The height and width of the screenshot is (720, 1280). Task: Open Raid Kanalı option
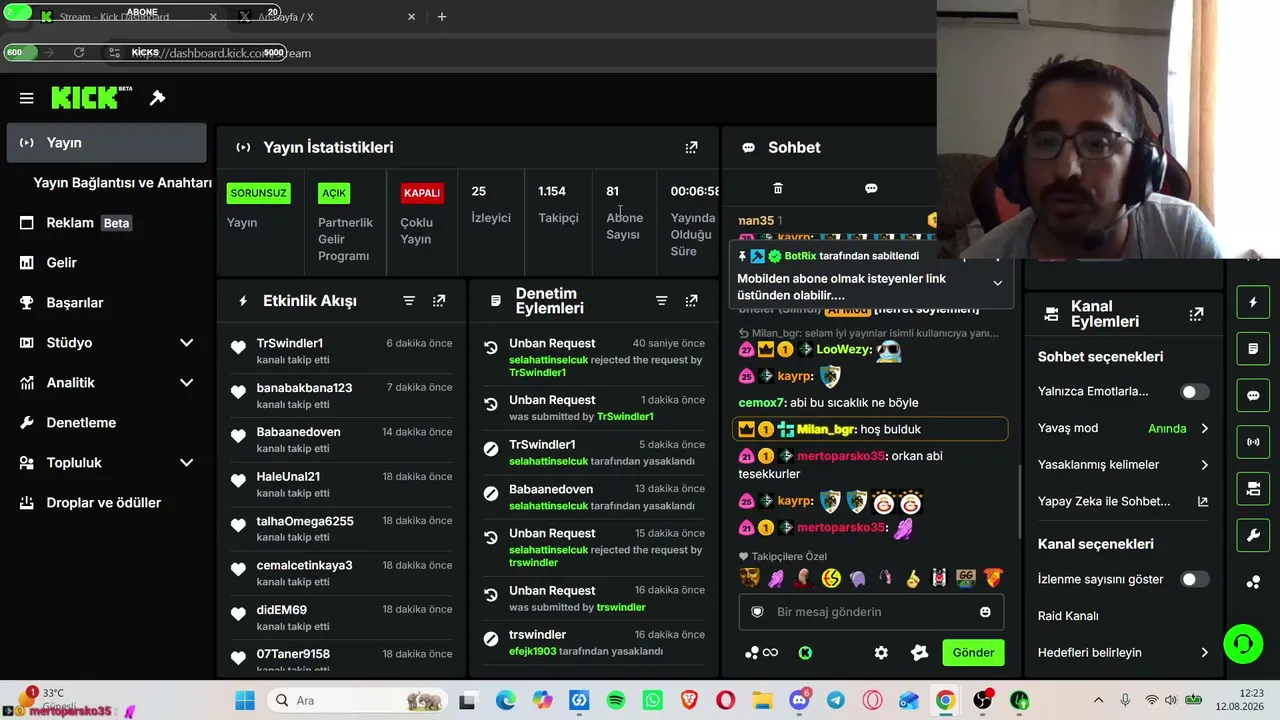click(1068, 616)
